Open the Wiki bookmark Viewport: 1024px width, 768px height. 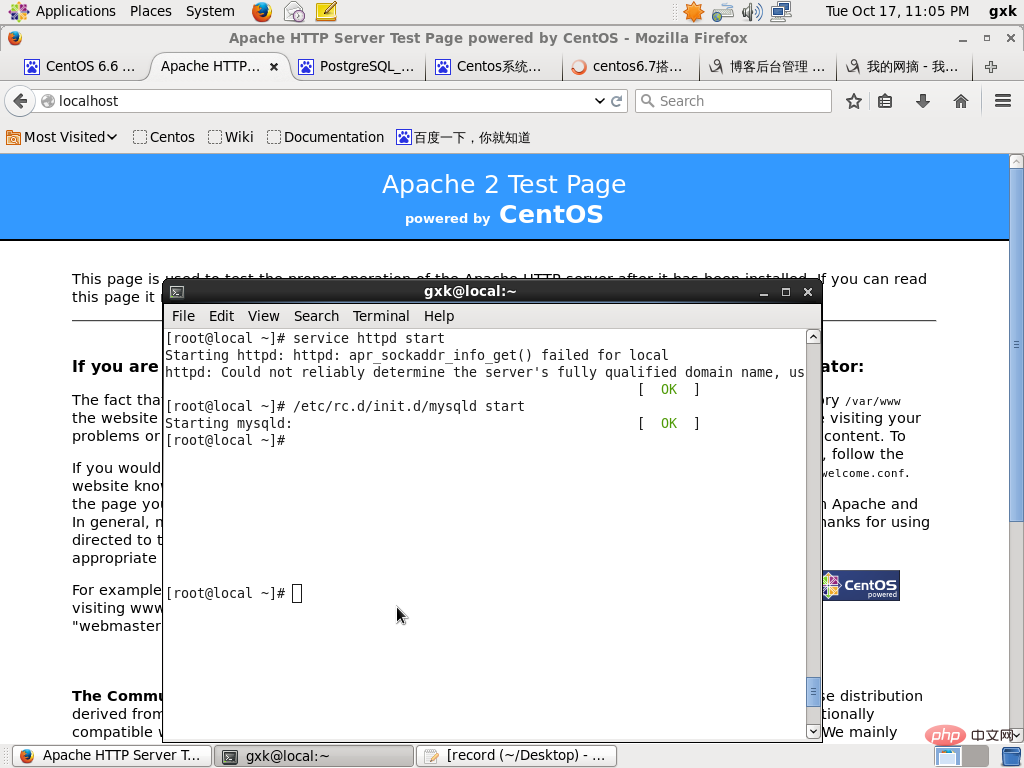tap(231, 137)
